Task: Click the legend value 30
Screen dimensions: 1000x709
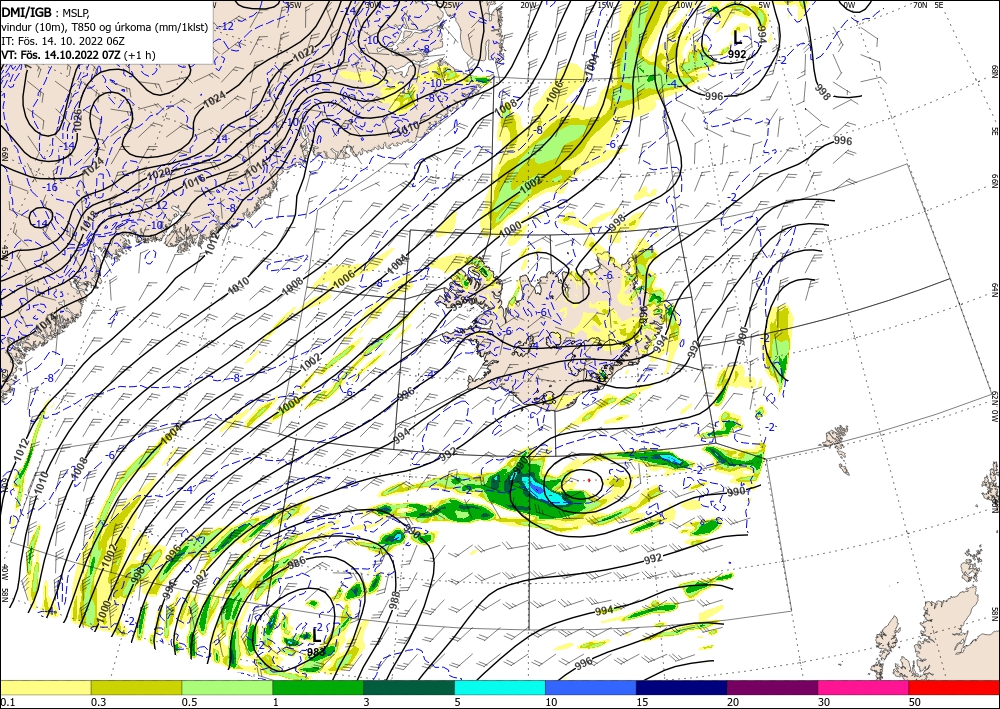Action: 824,702
